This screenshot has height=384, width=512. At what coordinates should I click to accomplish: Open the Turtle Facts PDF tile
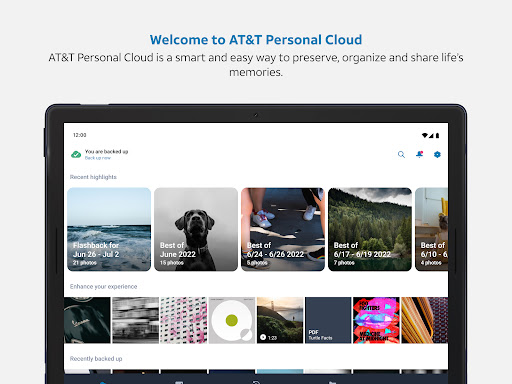(x=328, y=320)
